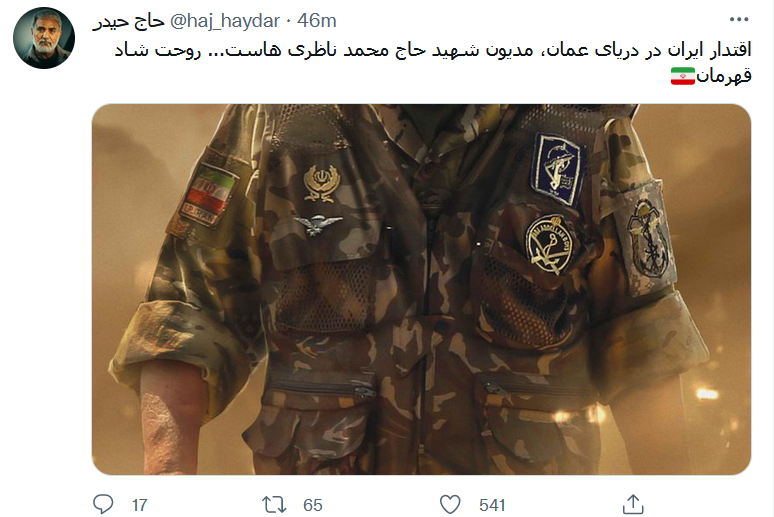Click the first line of tweet text
Viewport: 774px width, 517px height.
point(433,50)
